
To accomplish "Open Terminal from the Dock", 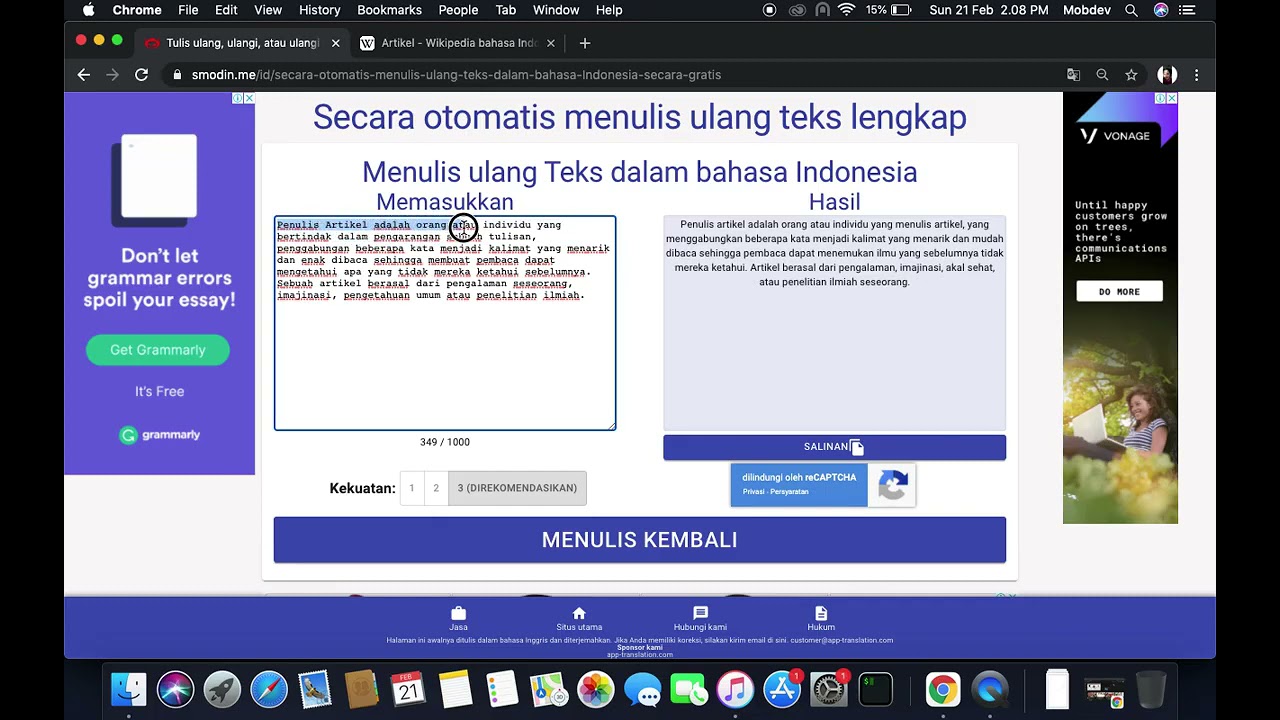I will click(x=876, y=690).
